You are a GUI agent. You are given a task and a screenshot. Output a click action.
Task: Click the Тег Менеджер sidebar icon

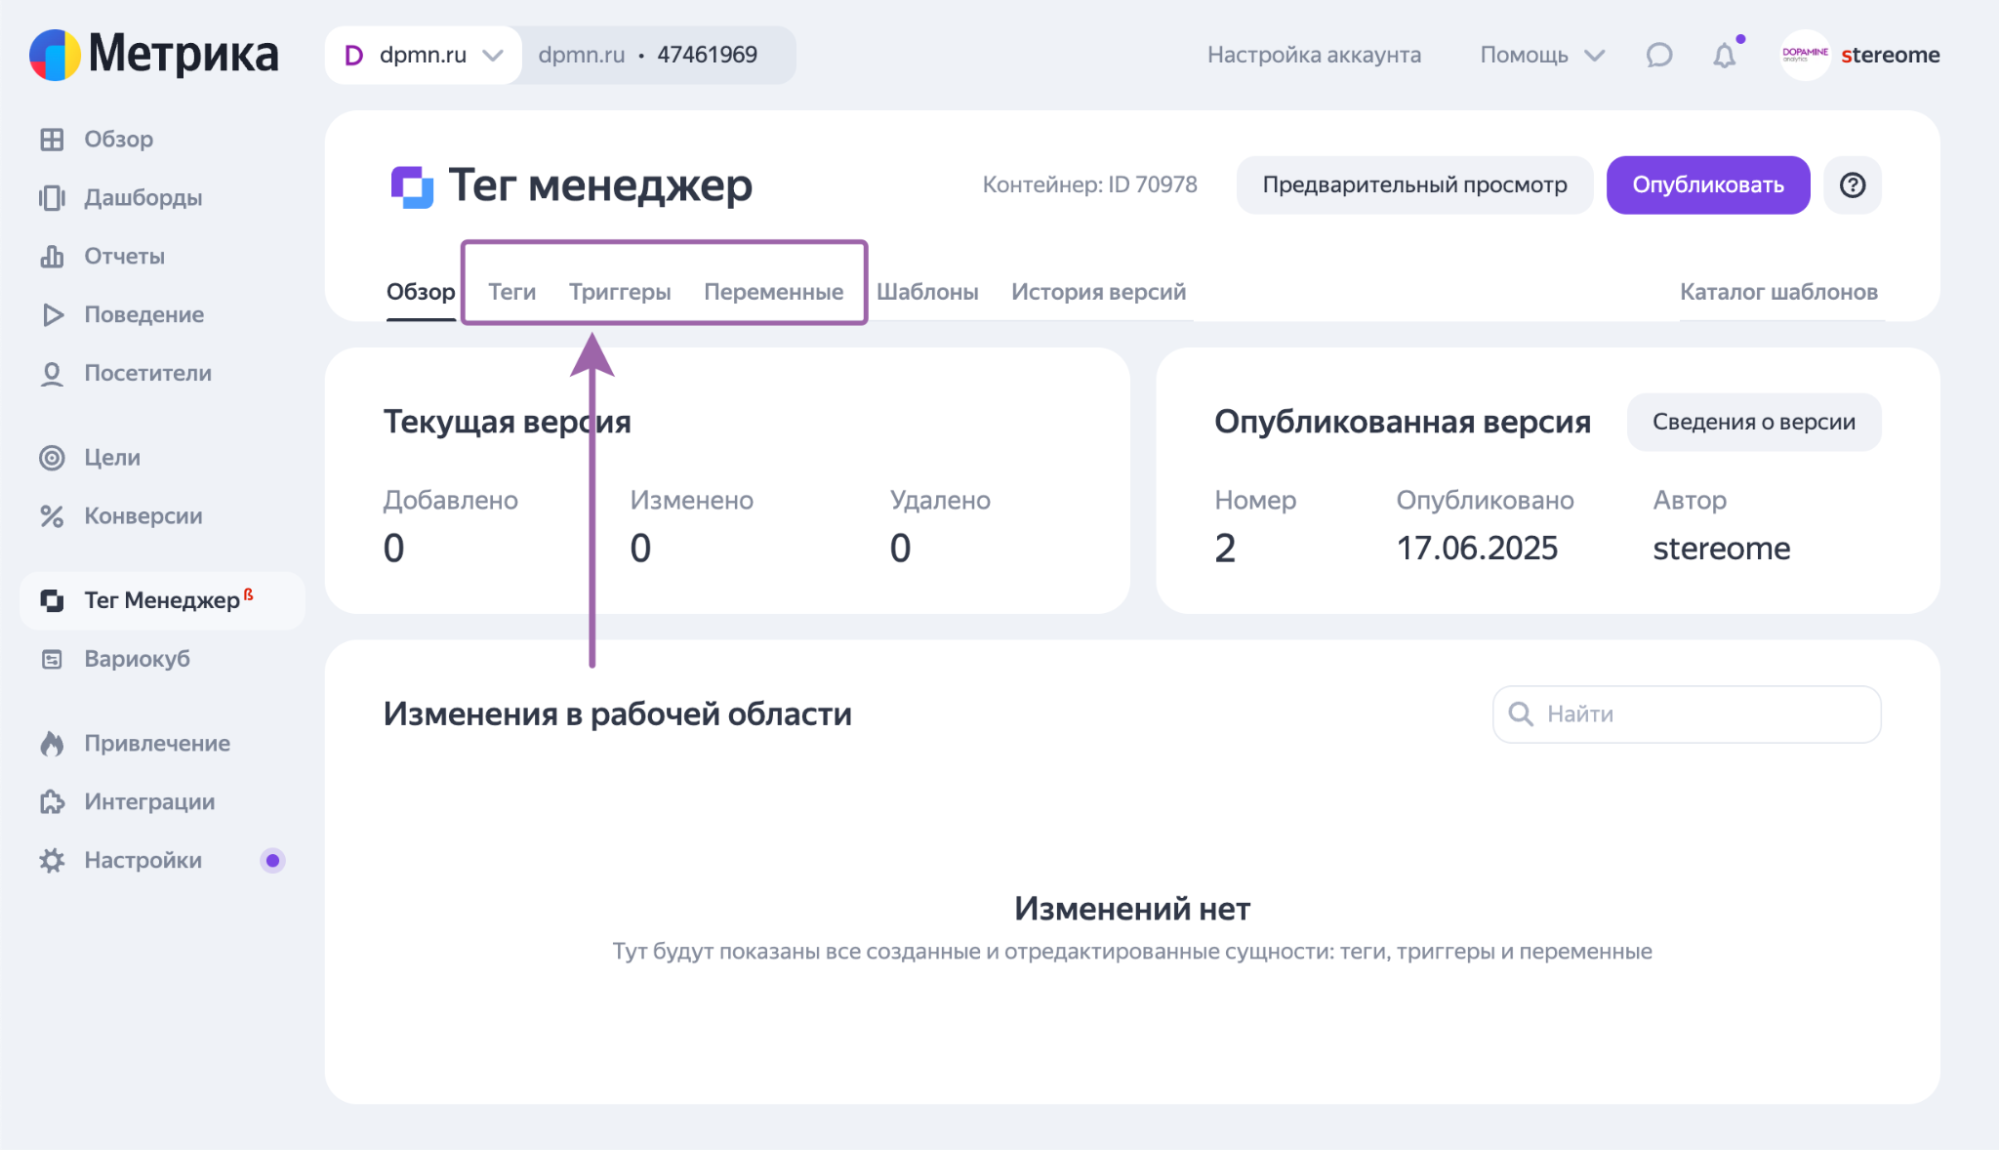pyautogui.click(x=52, y=600)
